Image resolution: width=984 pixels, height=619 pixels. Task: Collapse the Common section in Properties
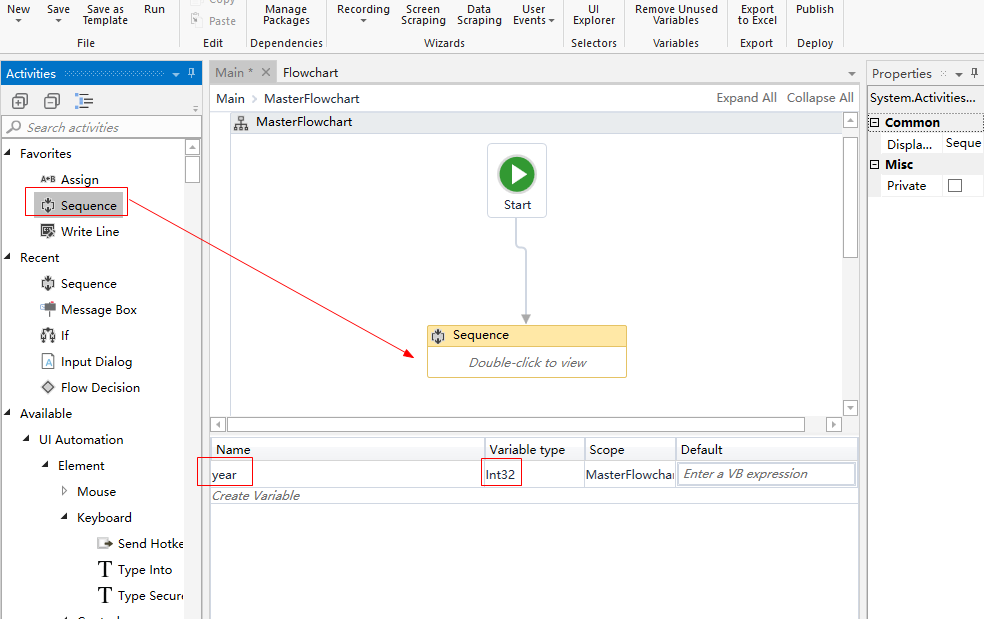(875, 121)
